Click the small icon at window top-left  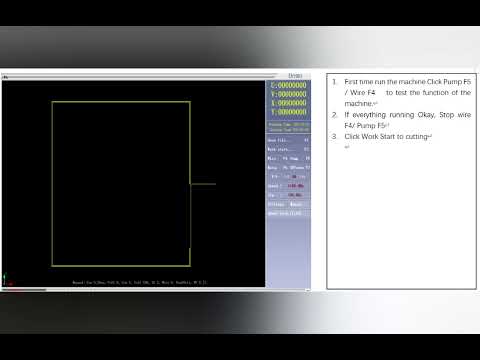coord(5,77)
